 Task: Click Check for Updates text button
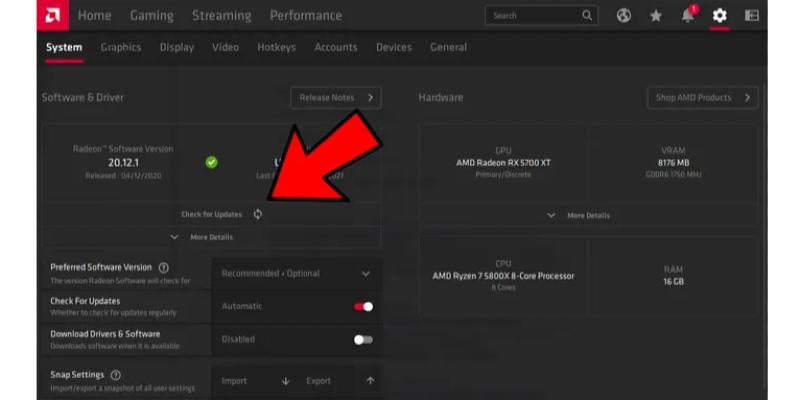[211, 215]
